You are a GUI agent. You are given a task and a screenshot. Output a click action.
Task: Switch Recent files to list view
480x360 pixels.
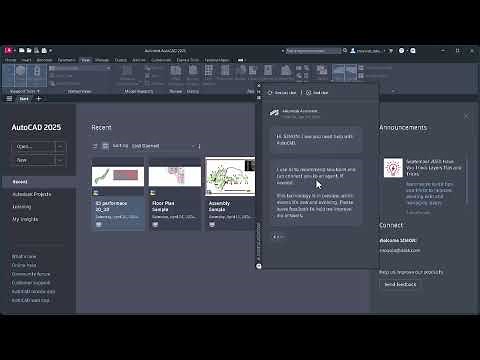click(x=95, y=146)
